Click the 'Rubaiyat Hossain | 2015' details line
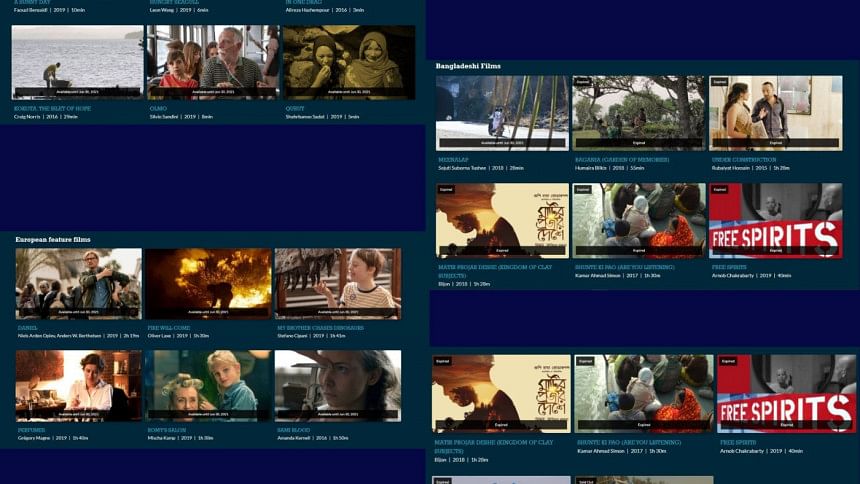860x484 pixels. pos(750,168)
